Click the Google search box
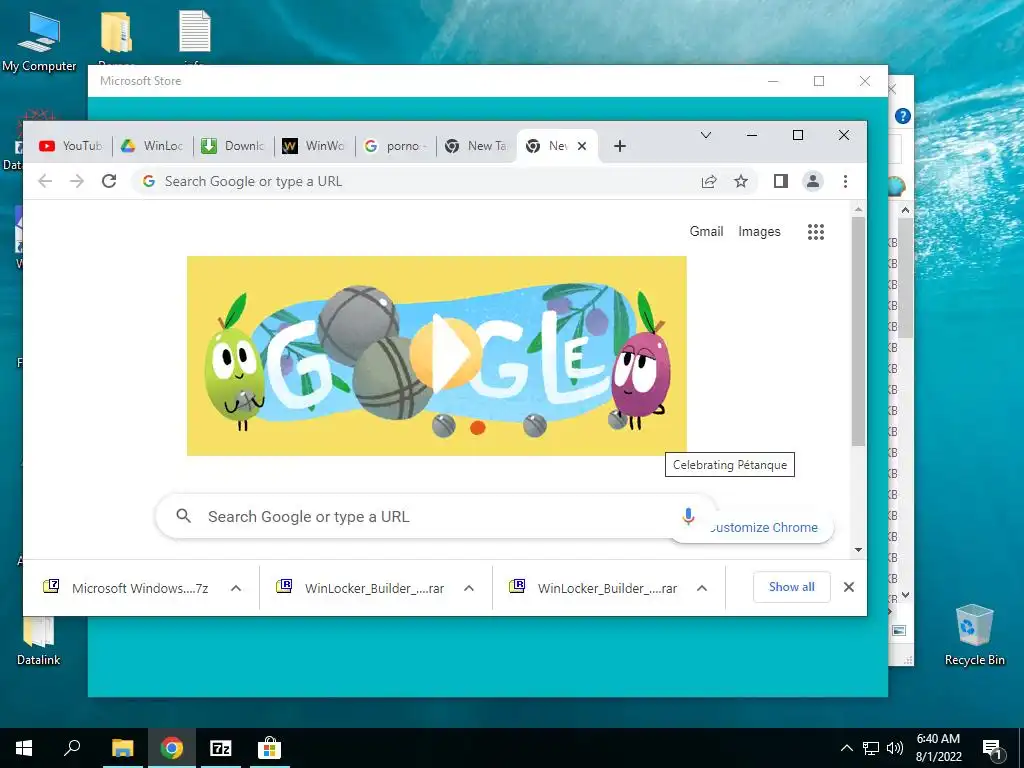This screenshot has height=768, width=1024. pos(436,517)
